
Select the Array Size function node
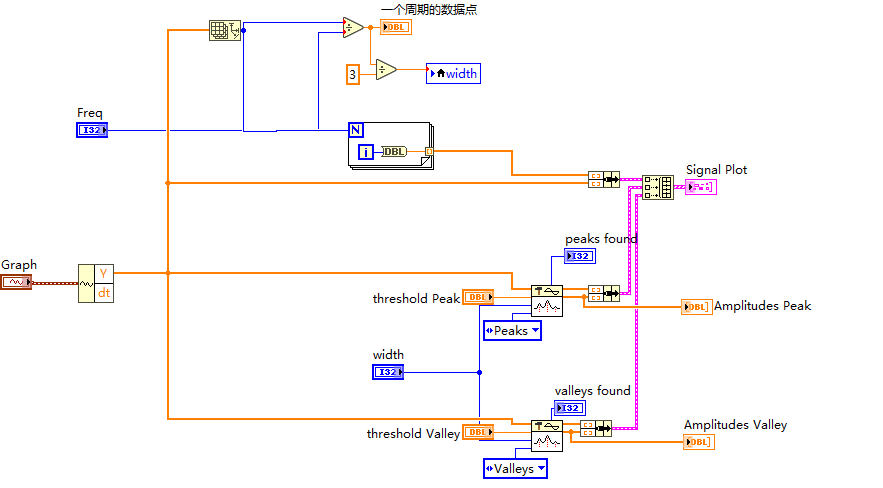[x=225, y=30]
